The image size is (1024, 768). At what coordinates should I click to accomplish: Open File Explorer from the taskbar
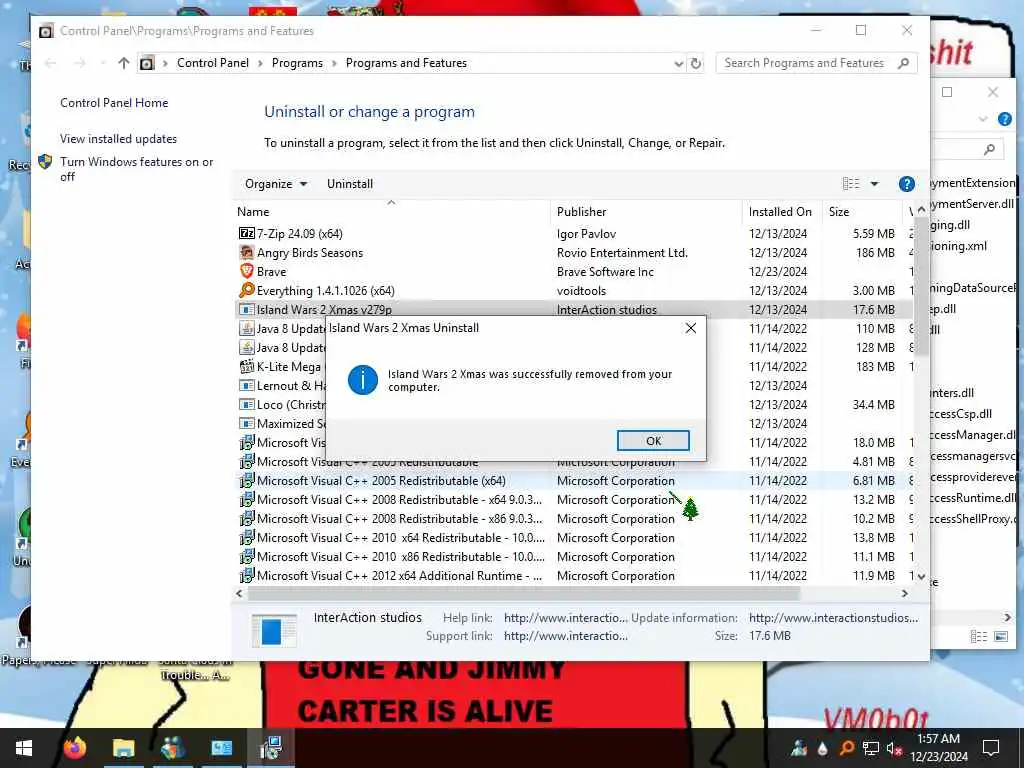123,748
